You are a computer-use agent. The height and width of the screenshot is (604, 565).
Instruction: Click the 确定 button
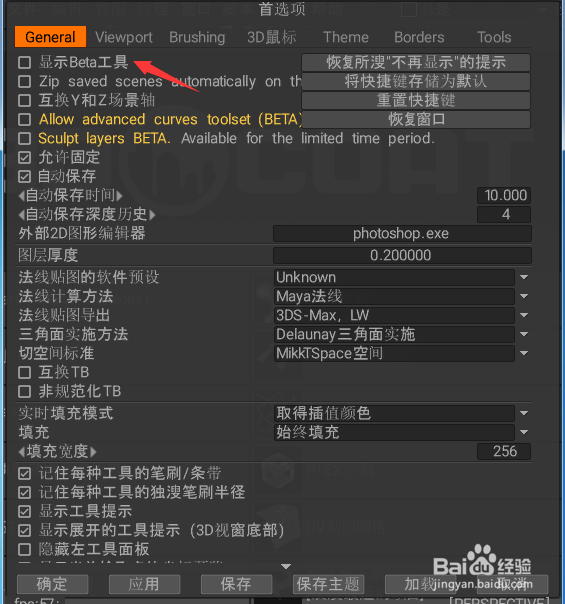coord(52,584)
